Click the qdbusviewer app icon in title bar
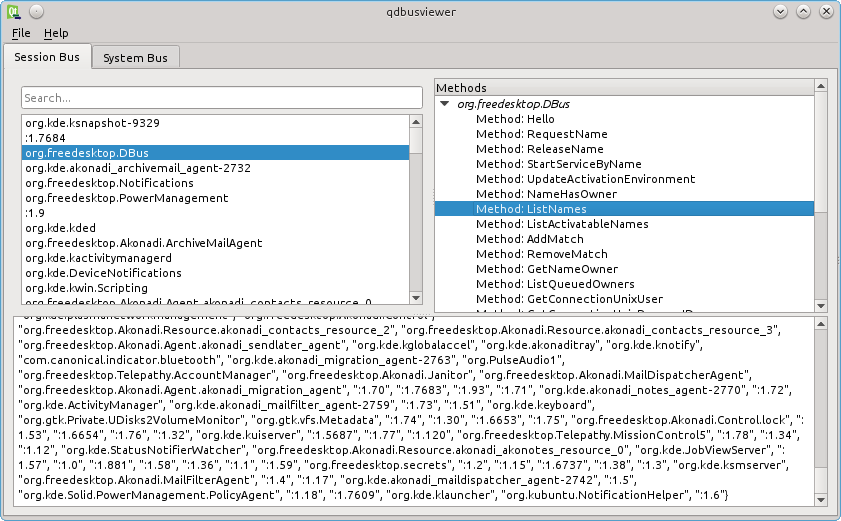This screenshot has width=841, height=521. coord(12,11)
